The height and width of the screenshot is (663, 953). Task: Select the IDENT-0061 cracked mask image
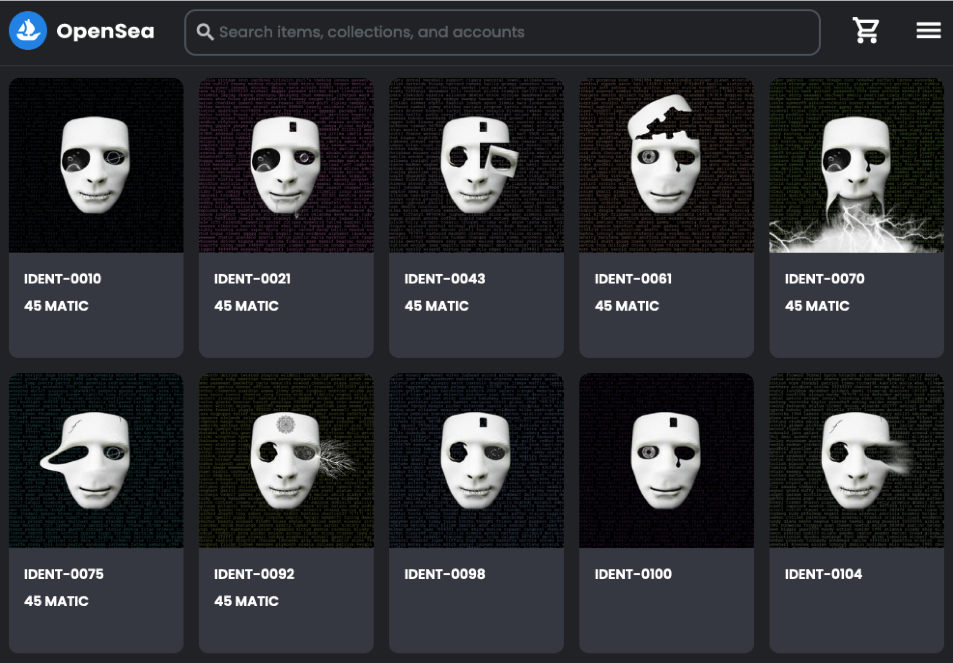[x=666, y=166]
